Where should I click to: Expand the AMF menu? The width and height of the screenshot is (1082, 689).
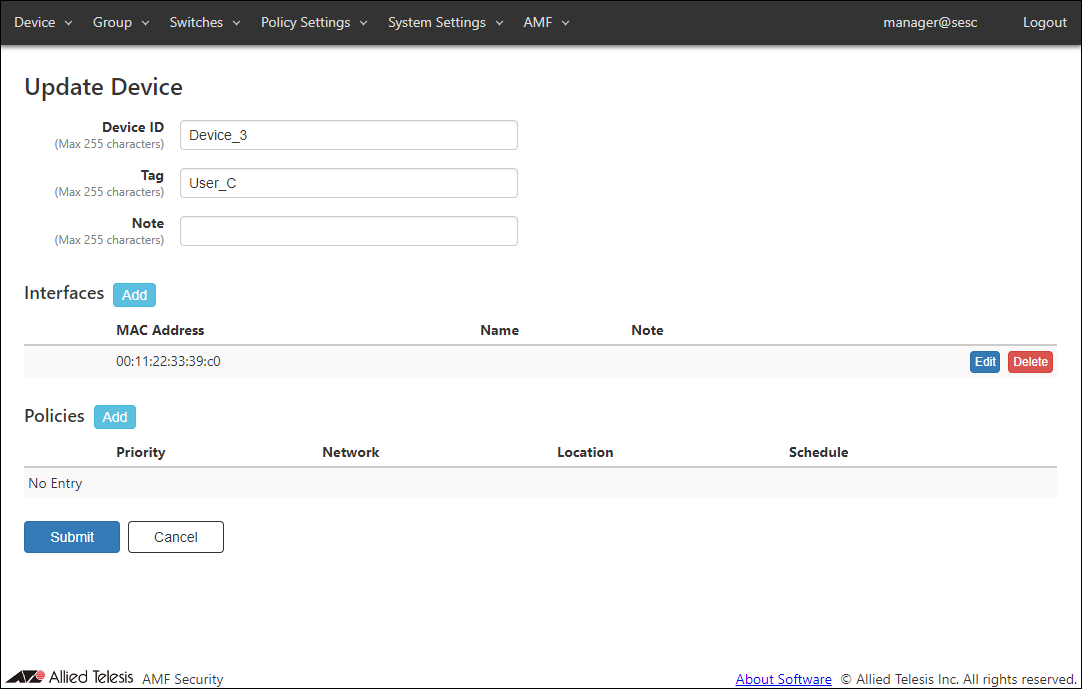546,22
